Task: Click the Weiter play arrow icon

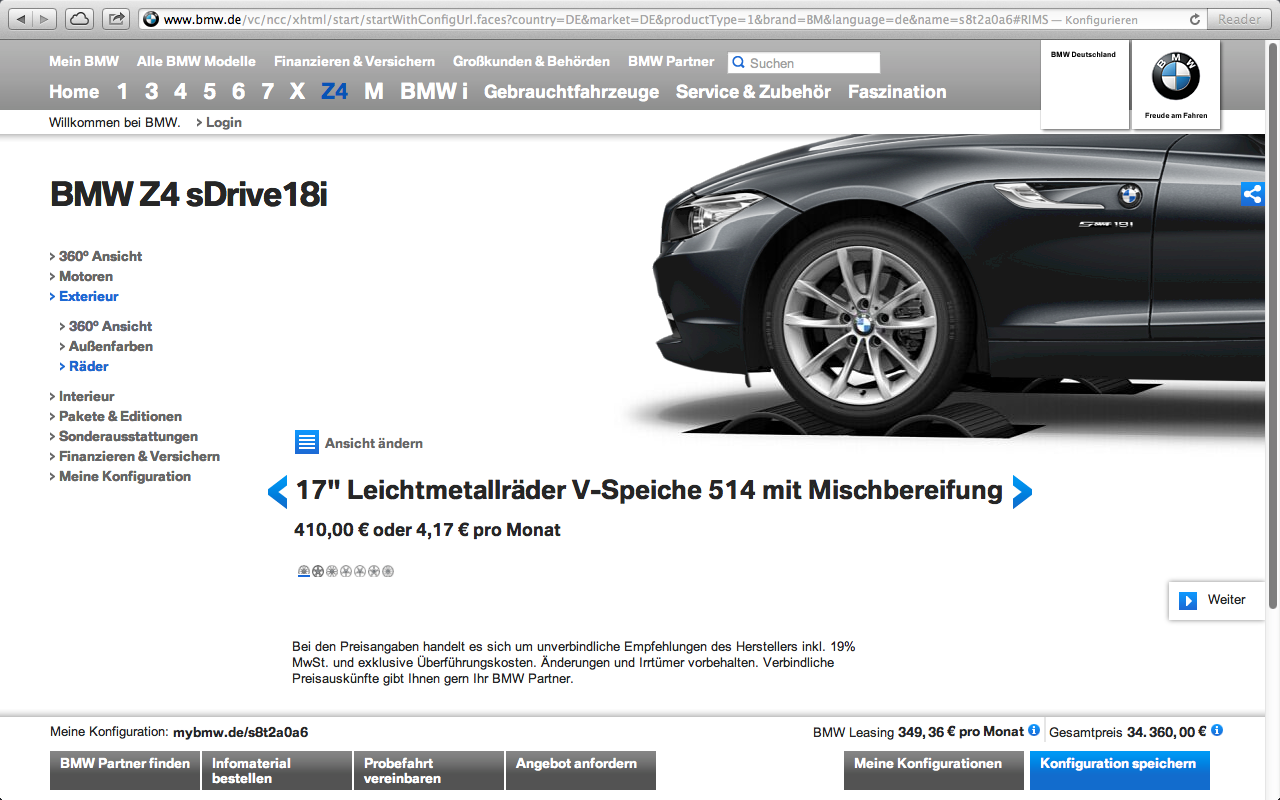Action: coord(1188,600)
